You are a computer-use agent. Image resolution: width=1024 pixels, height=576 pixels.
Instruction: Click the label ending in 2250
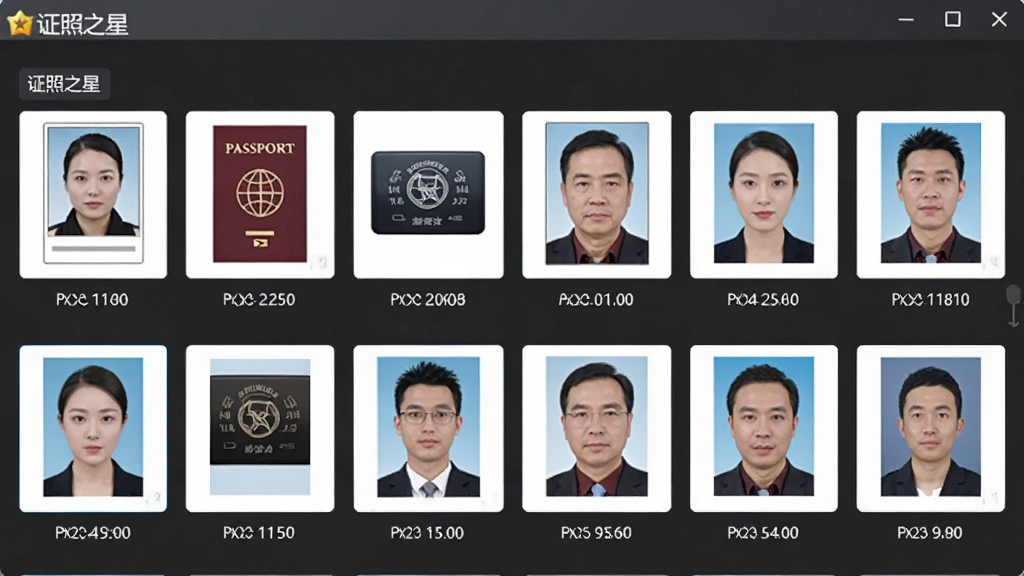click(x=259, y=300)
